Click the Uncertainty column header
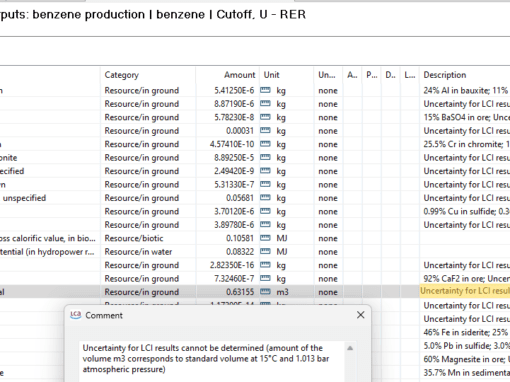Screen dimensions: 510x382 coord(328,75)
